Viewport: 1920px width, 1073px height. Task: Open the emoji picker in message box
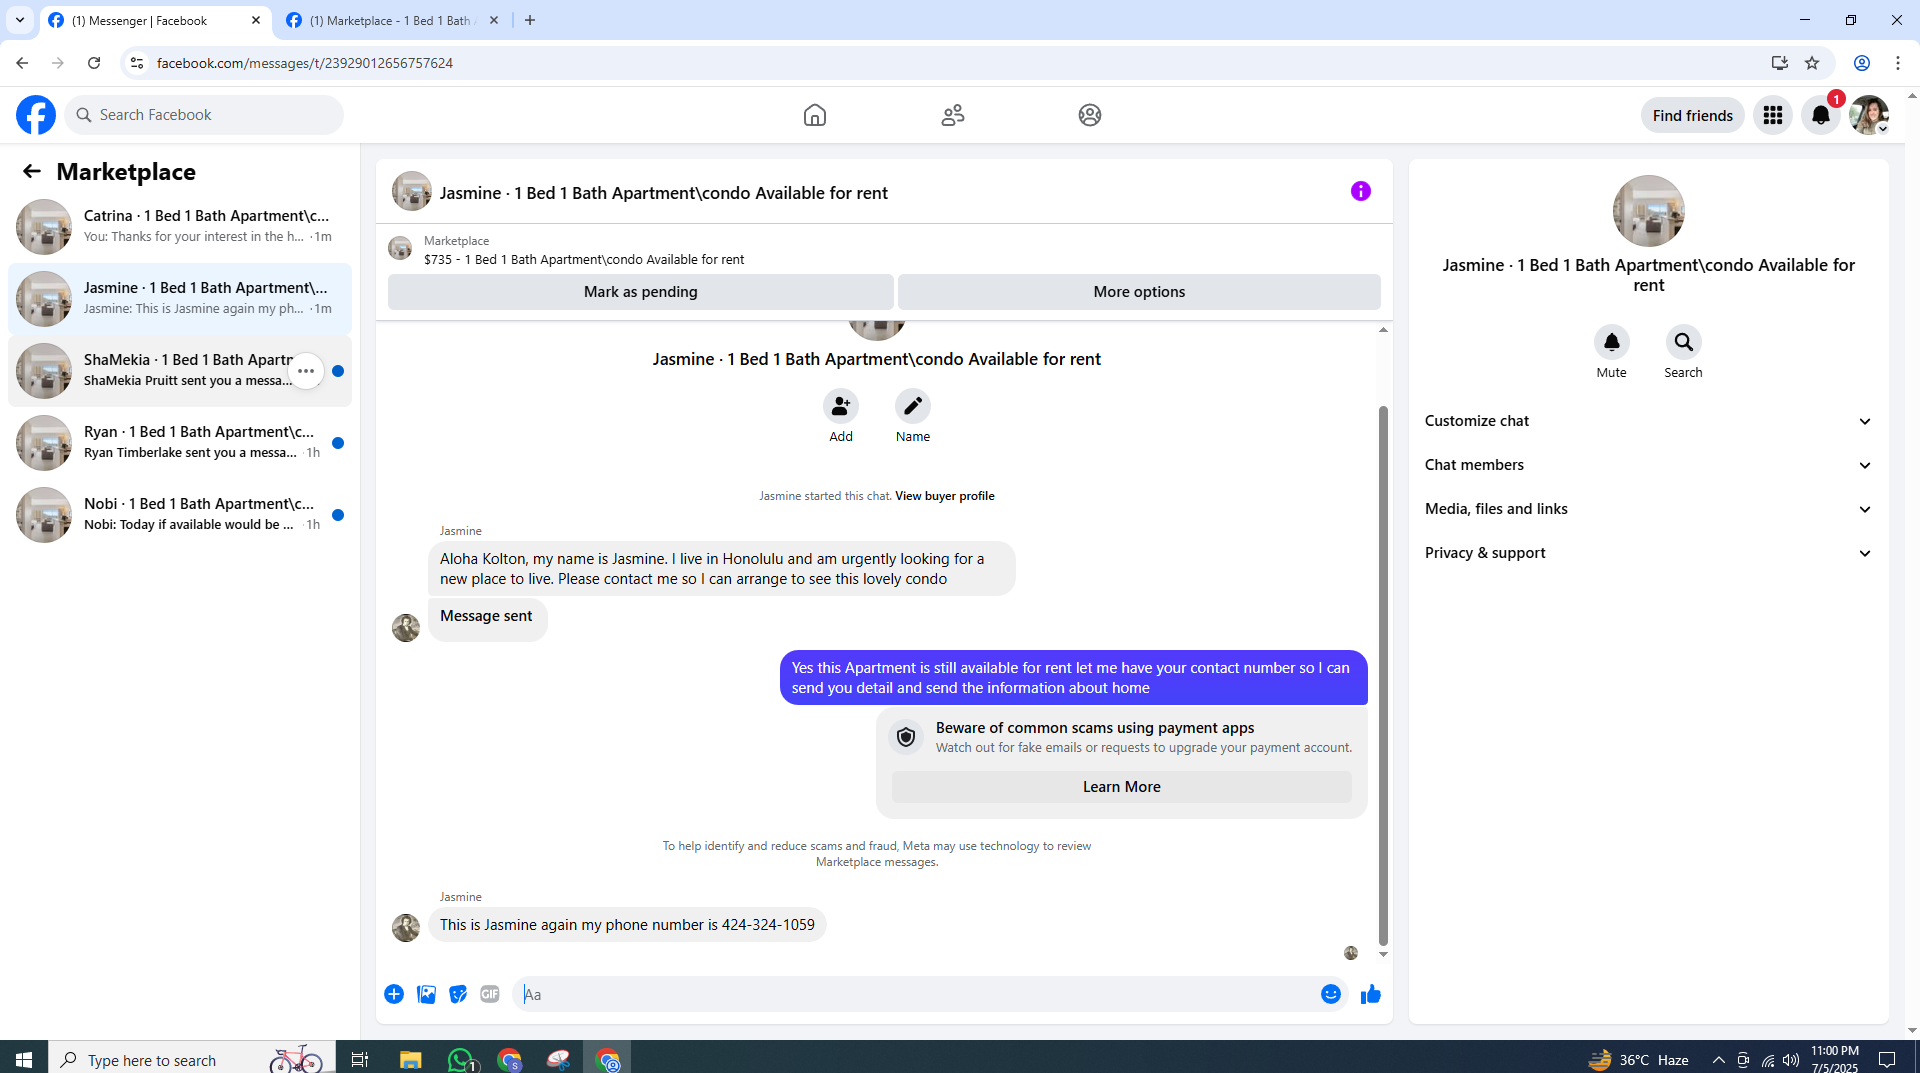pyautogui.click(x=1330, y=994)
